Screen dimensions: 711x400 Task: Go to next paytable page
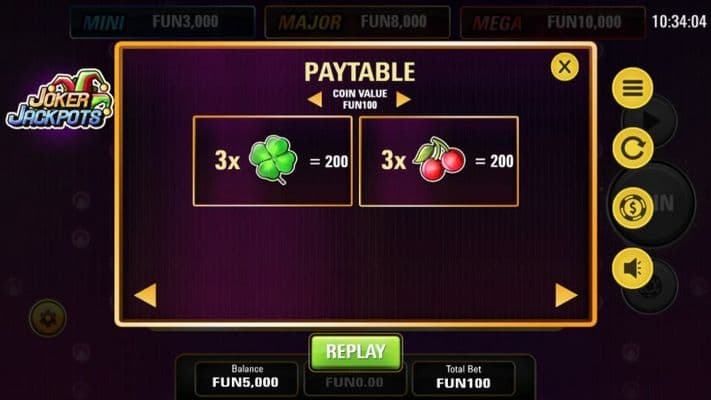566,295
